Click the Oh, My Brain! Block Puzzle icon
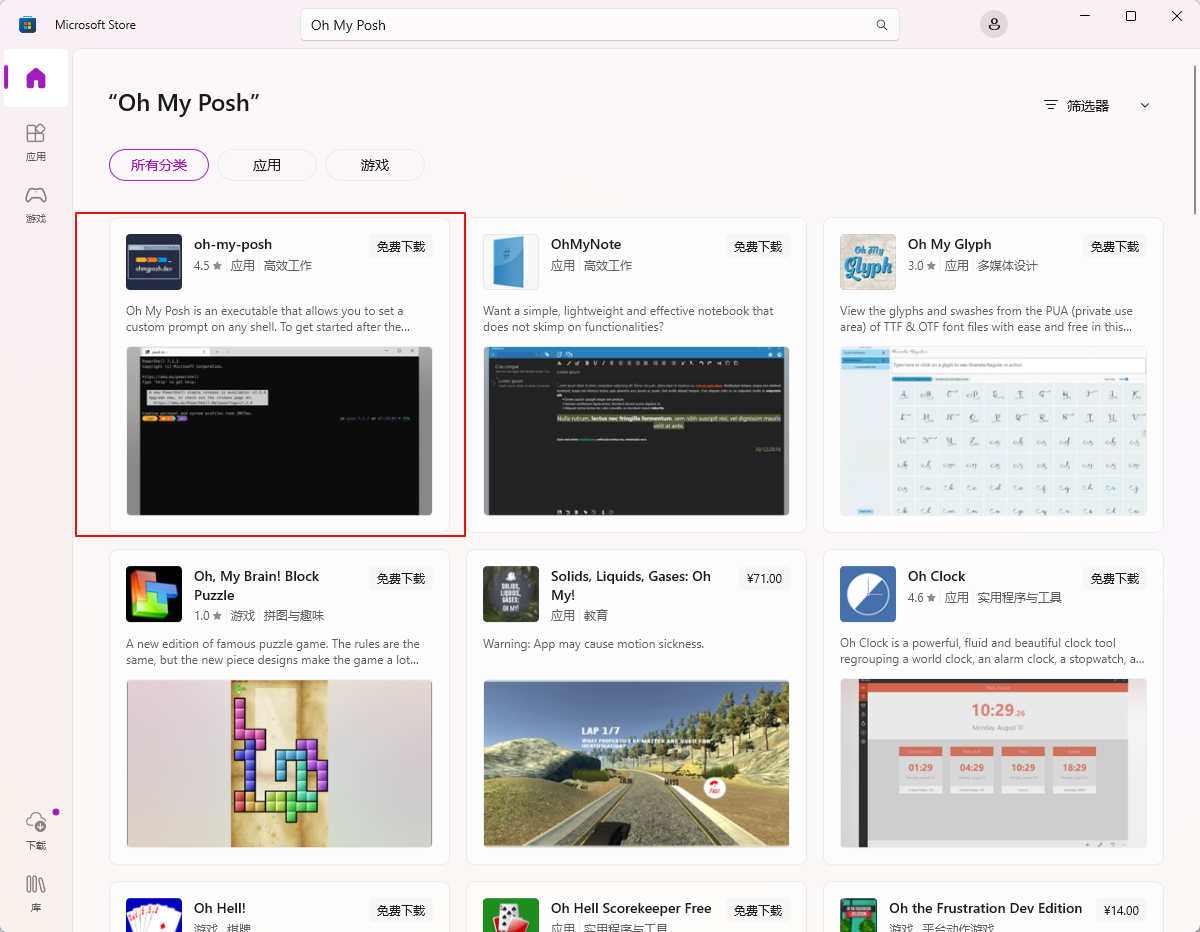Image resolution: width=1200 pixels, height=932 pixels. 154,594
